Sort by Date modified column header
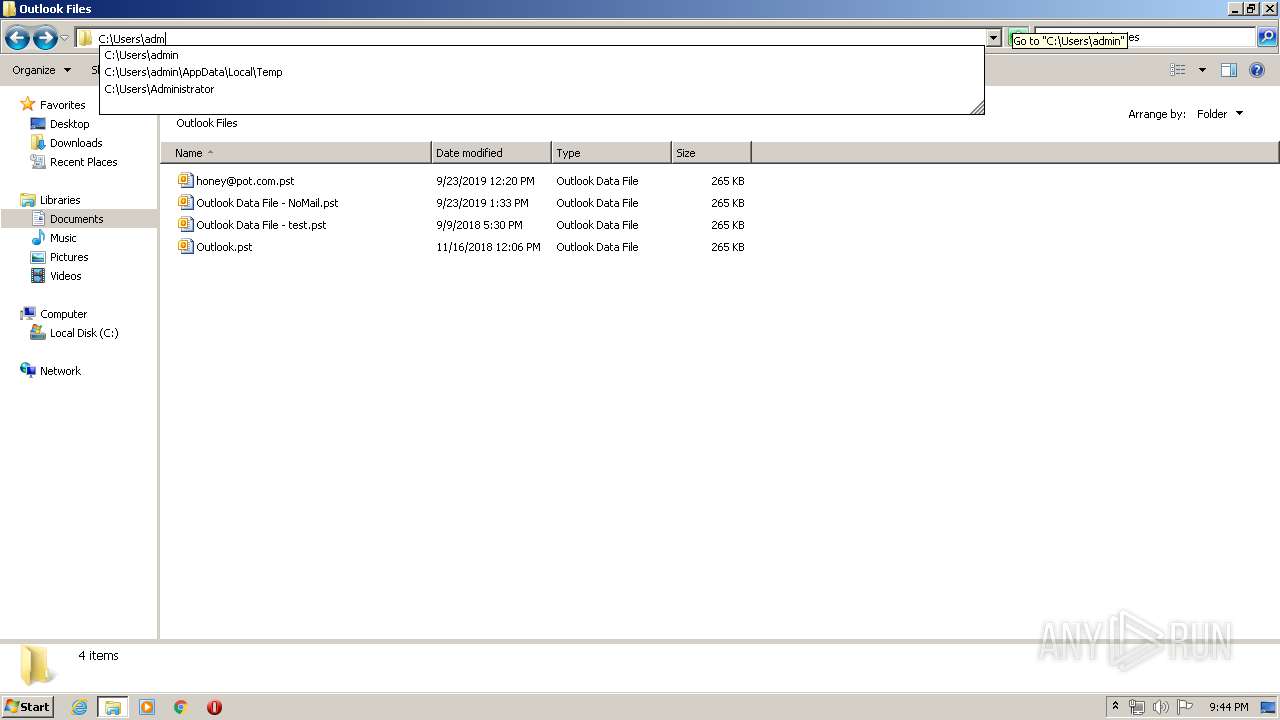The height and width of the screenshot is (720, 1280). (x=491, y=153)
